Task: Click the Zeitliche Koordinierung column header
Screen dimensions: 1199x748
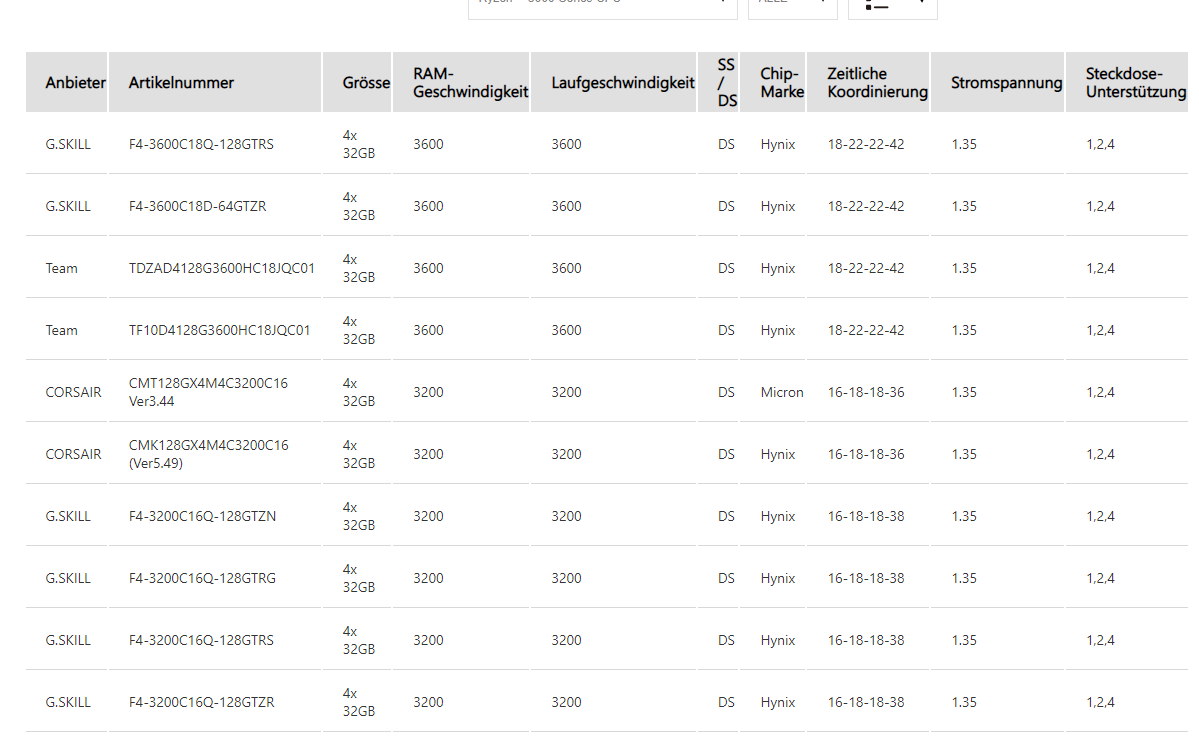Action: [868, 83]
